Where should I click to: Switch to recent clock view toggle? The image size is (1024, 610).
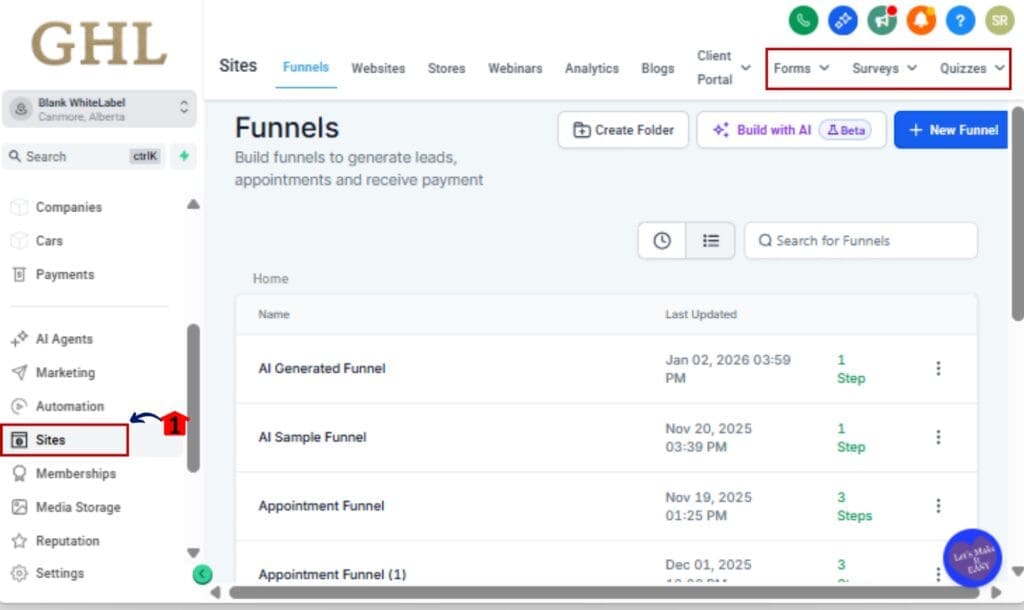click(661, 241)
